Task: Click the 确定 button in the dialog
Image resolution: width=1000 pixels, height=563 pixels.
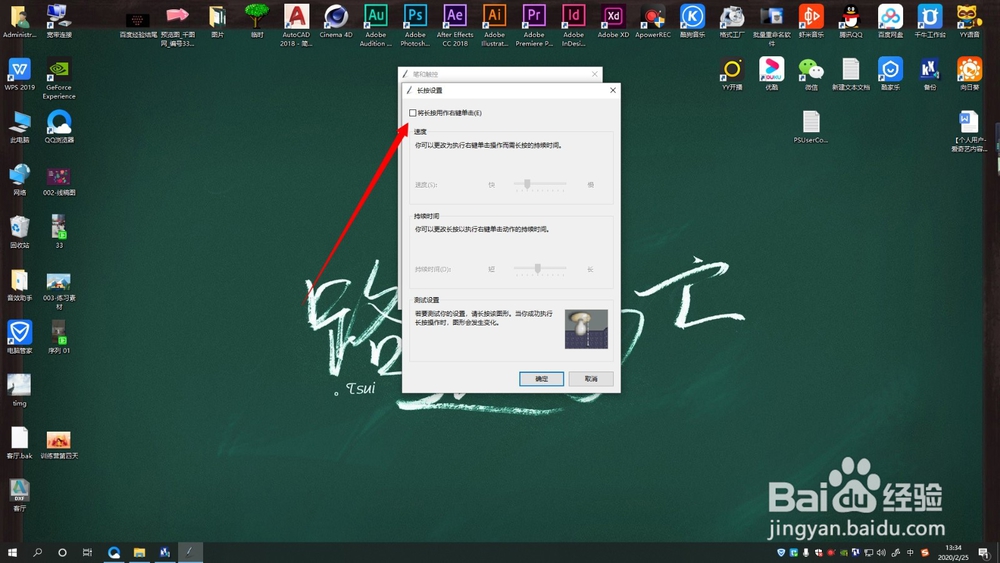Action: pos(541,379)
